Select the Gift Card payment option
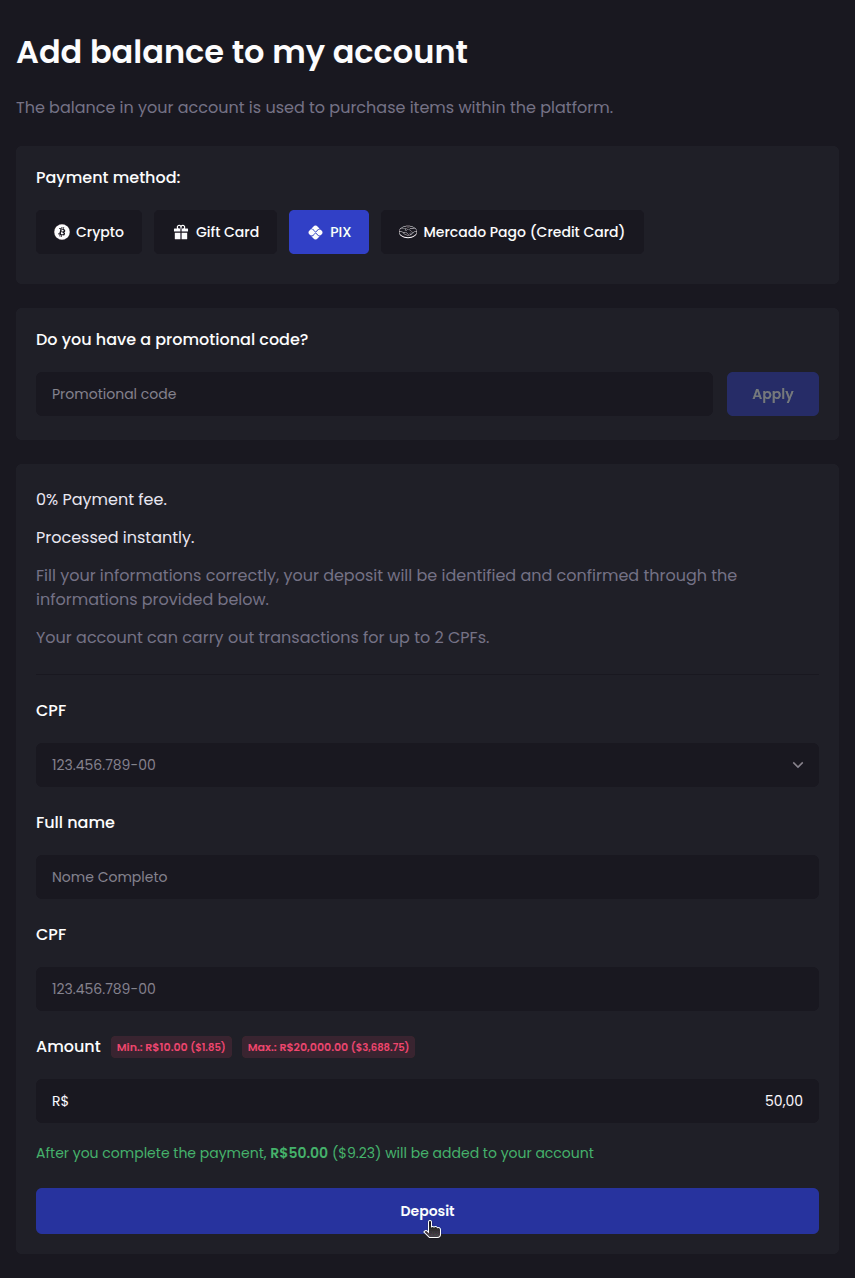The width and height of the screenshot is (855, 1278). (215, 231)
